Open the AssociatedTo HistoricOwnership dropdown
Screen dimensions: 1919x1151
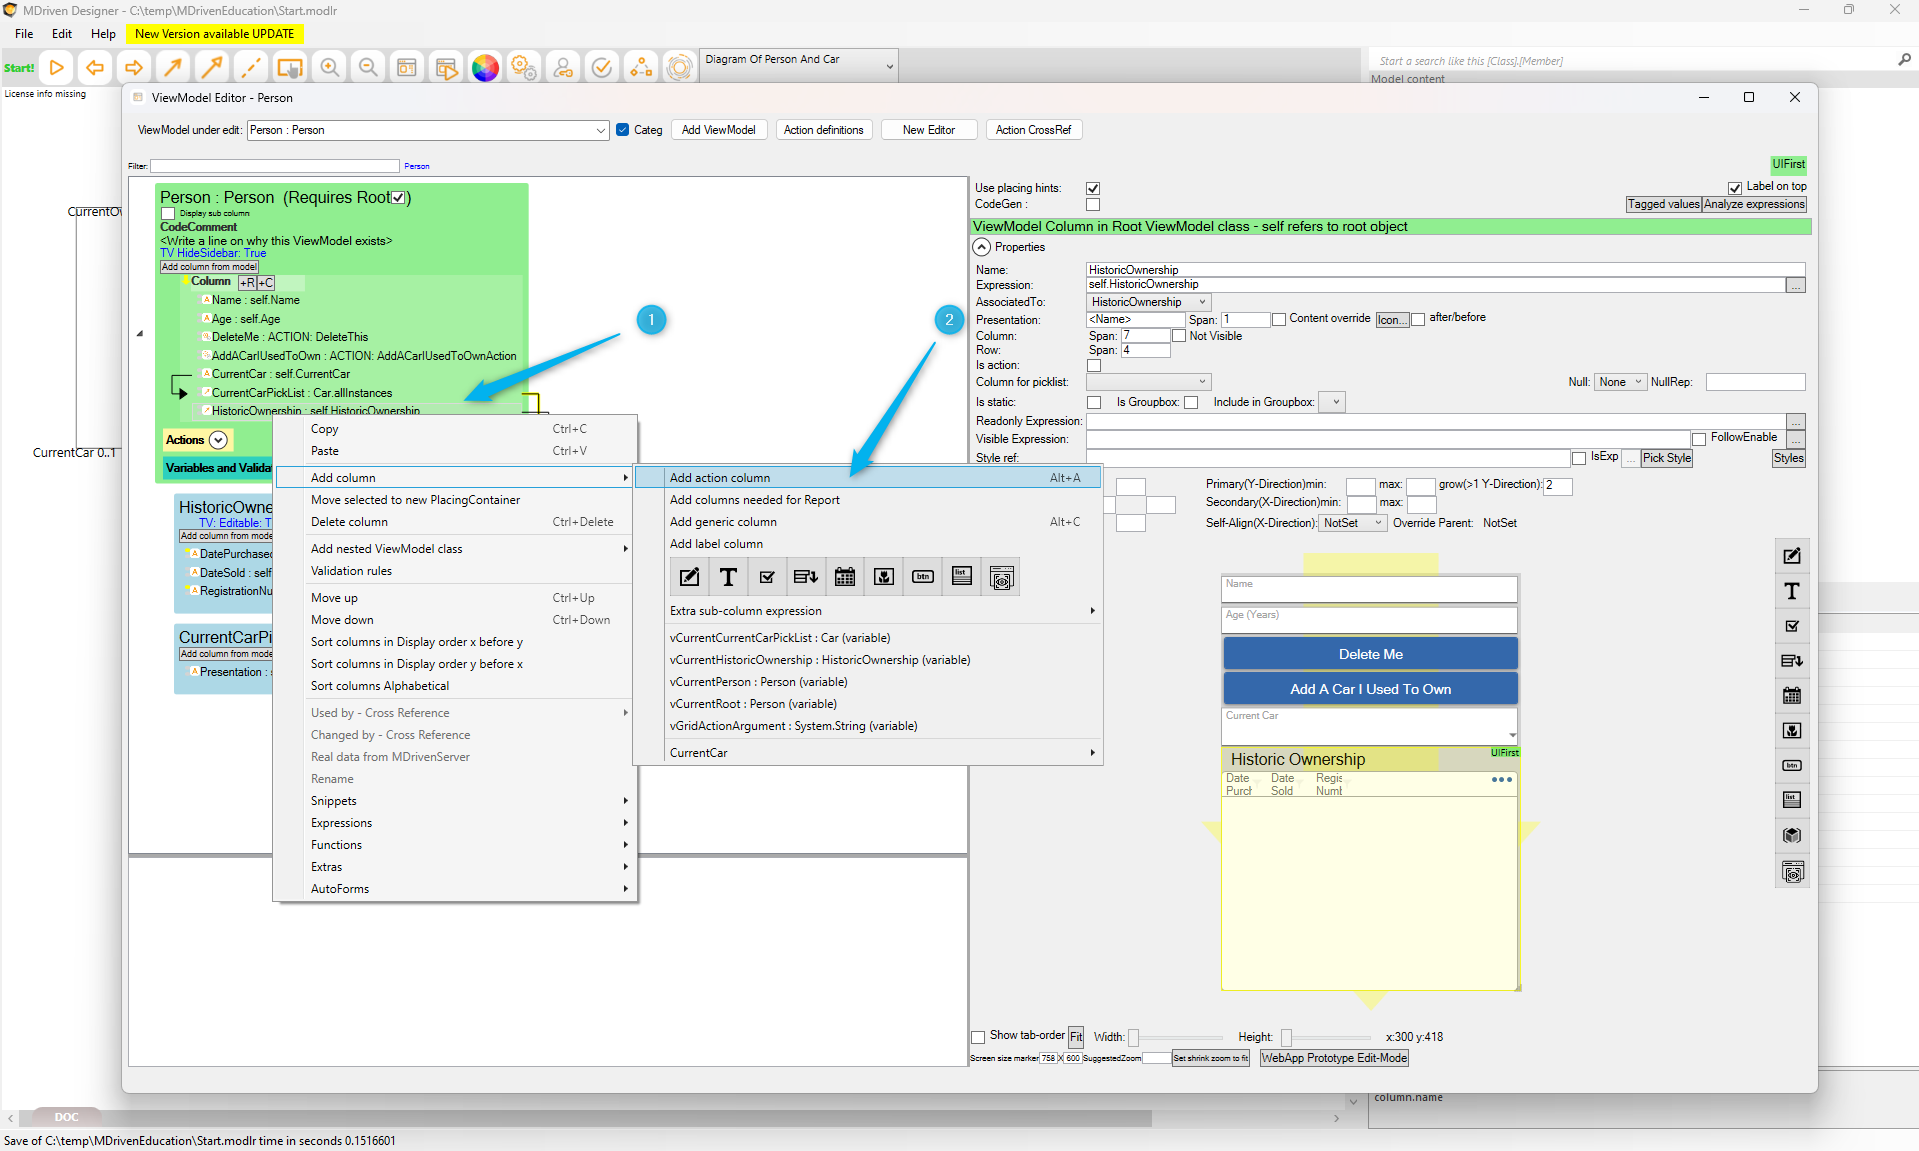[x=1148, y=302]
